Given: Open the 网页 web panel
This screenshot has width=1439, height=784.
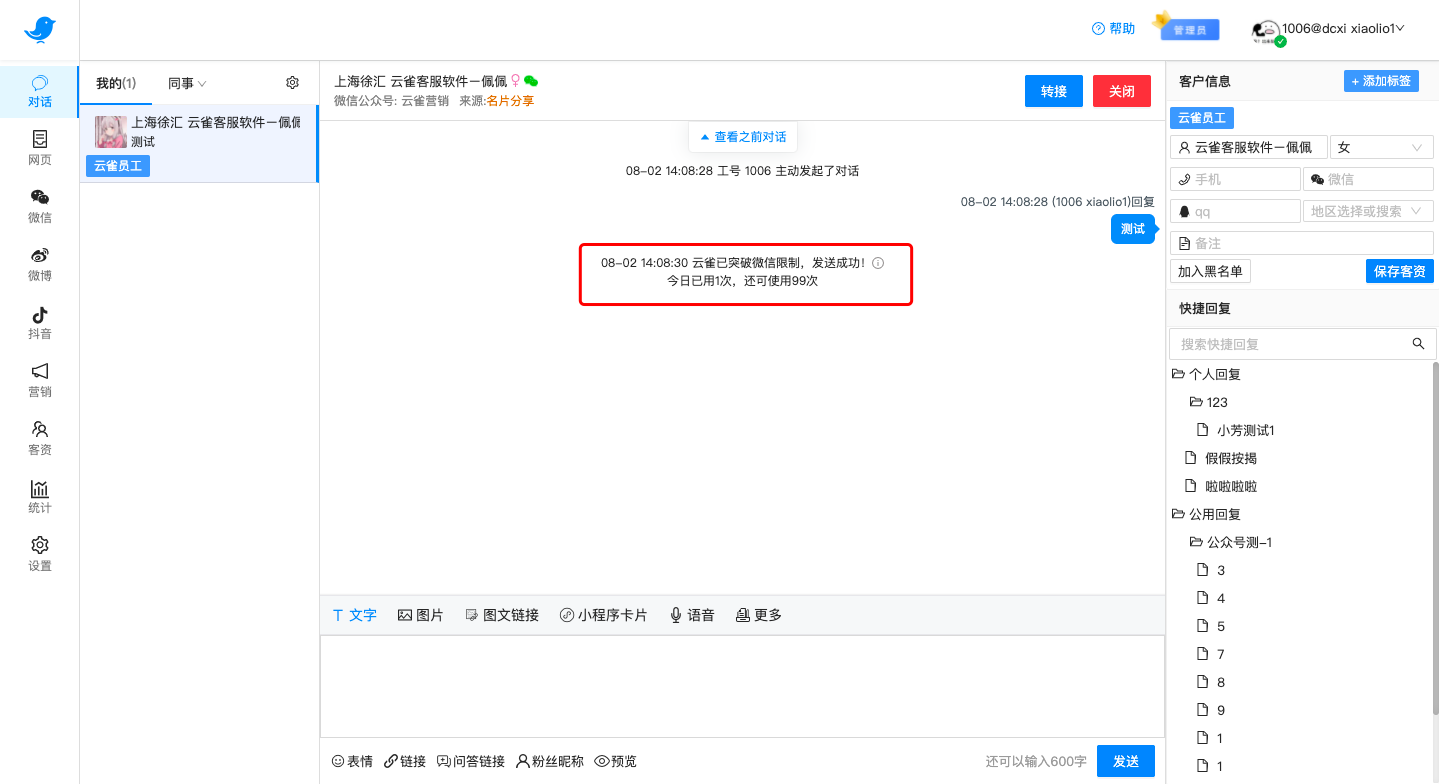Looking at the screenshot, I should [x=39, y=148].
